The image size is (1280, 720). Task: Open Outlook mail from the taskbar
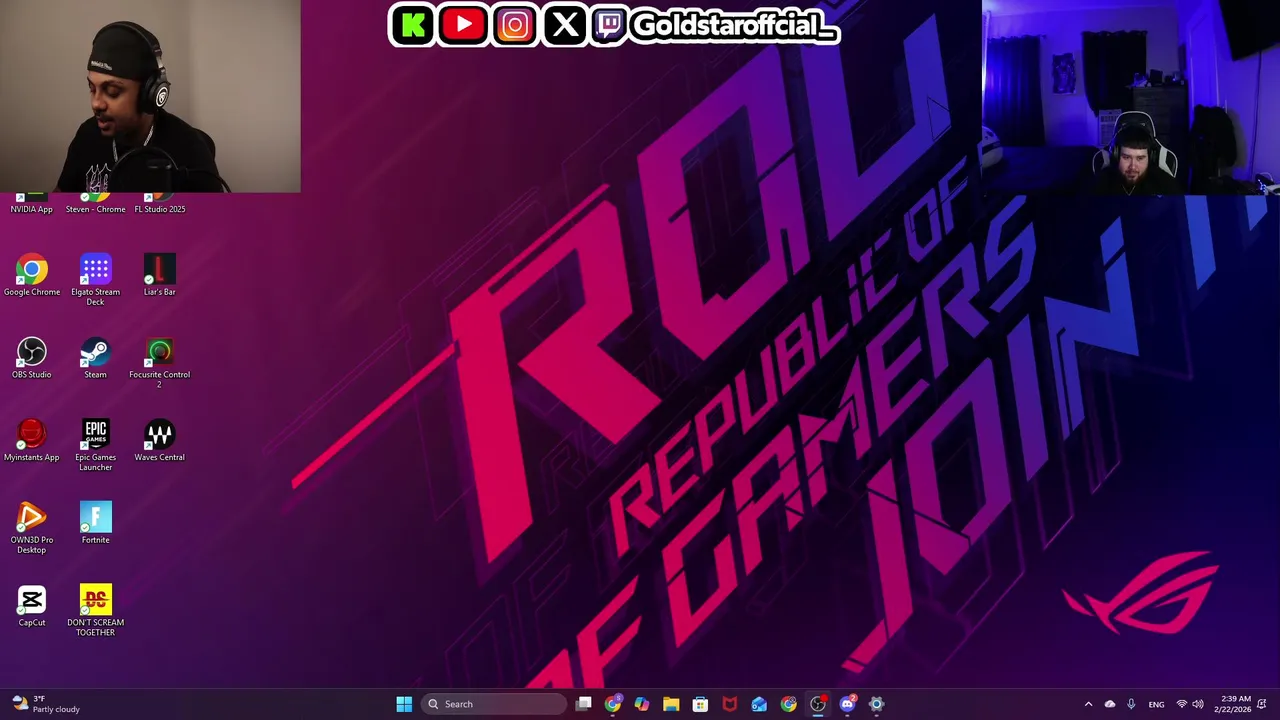(x=759, y=704)
